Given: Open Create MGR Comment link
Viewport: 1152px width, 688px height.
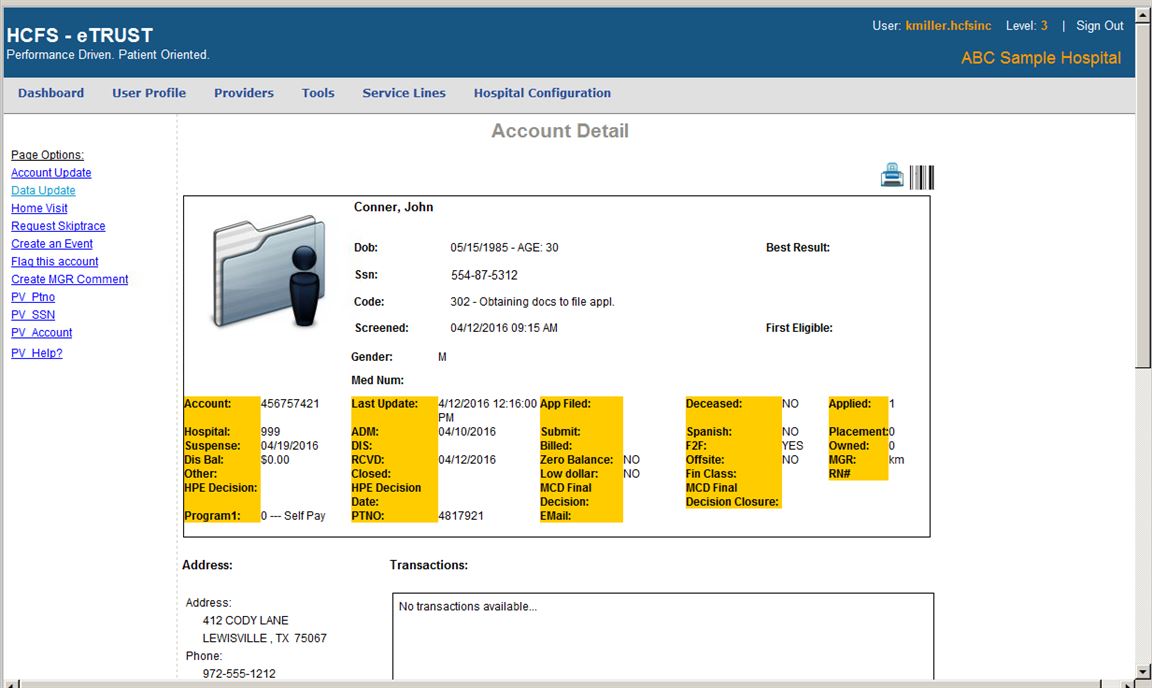Looking at the screenshot, I should point(70,280).
